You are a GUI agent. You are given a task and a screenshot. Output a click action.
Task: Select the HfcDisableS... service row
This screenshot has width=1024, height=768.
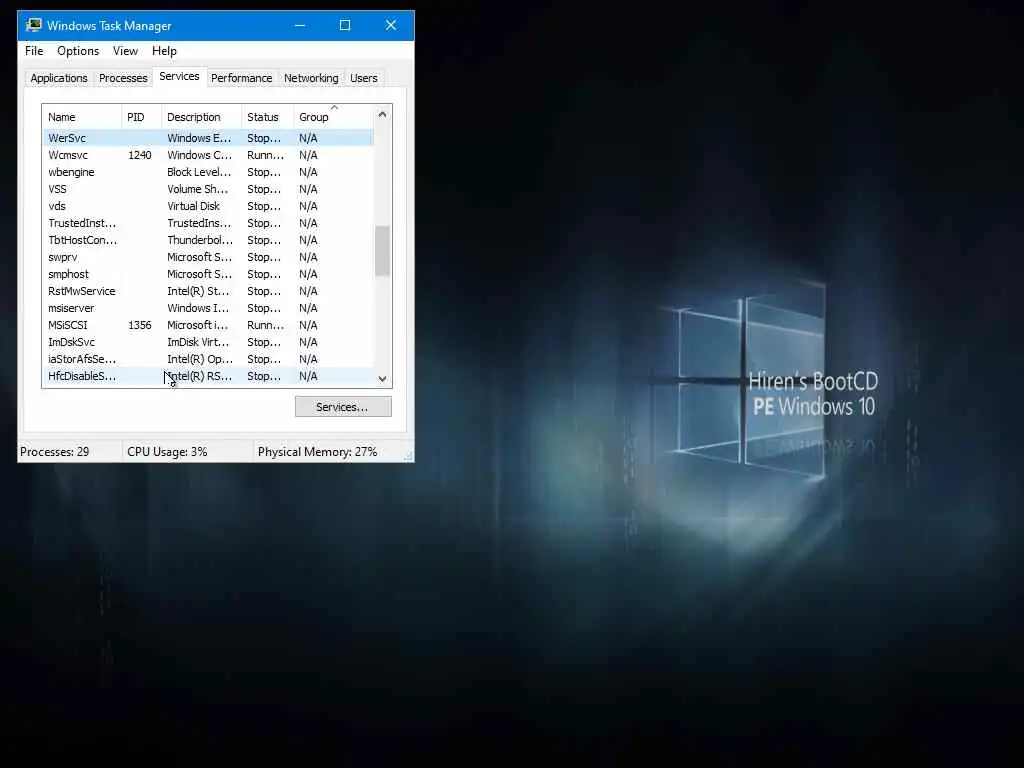point(208,376)
